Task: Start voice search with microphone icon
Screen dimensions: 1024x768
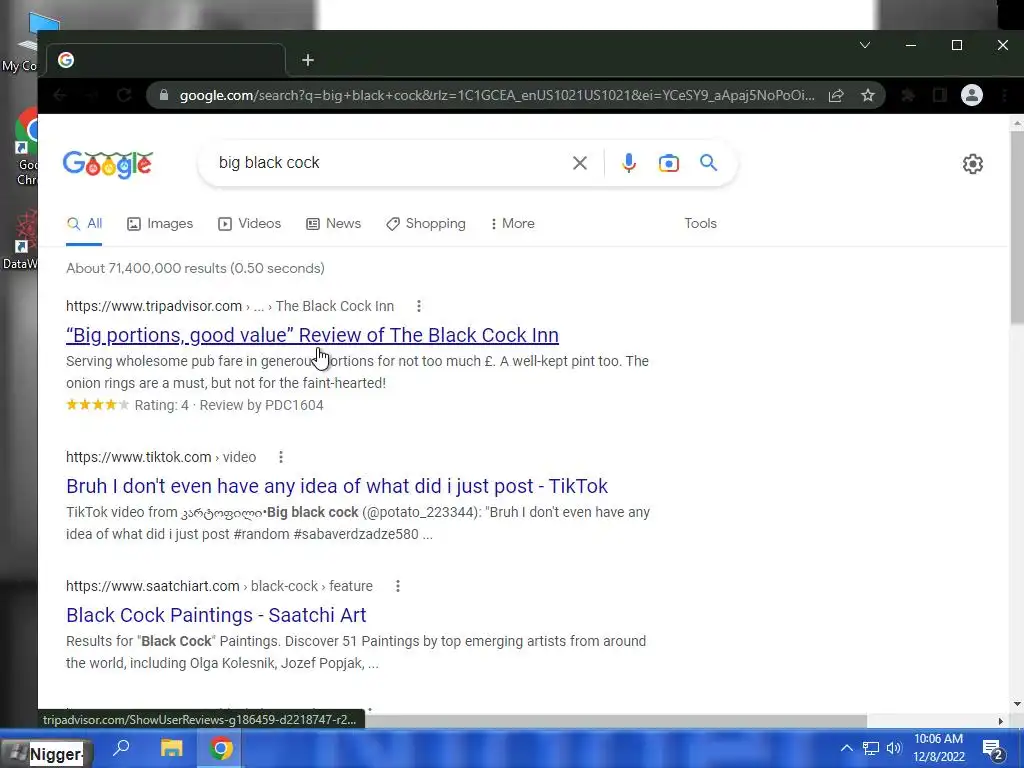Action: [x=628, y=163]
